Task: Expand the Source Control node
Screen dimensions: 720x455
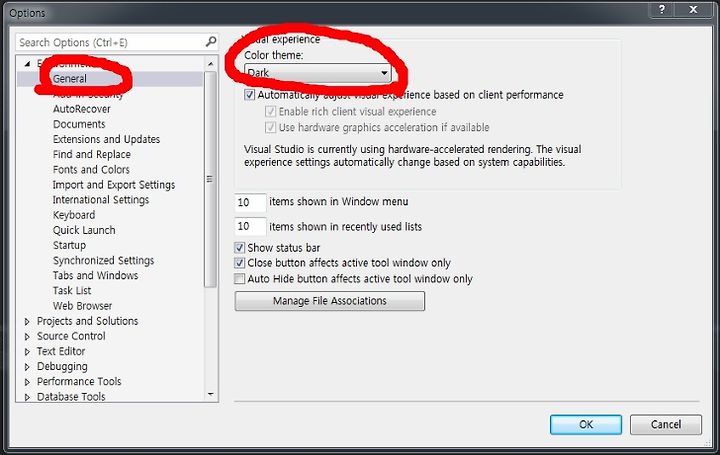Action: (27, 337)
